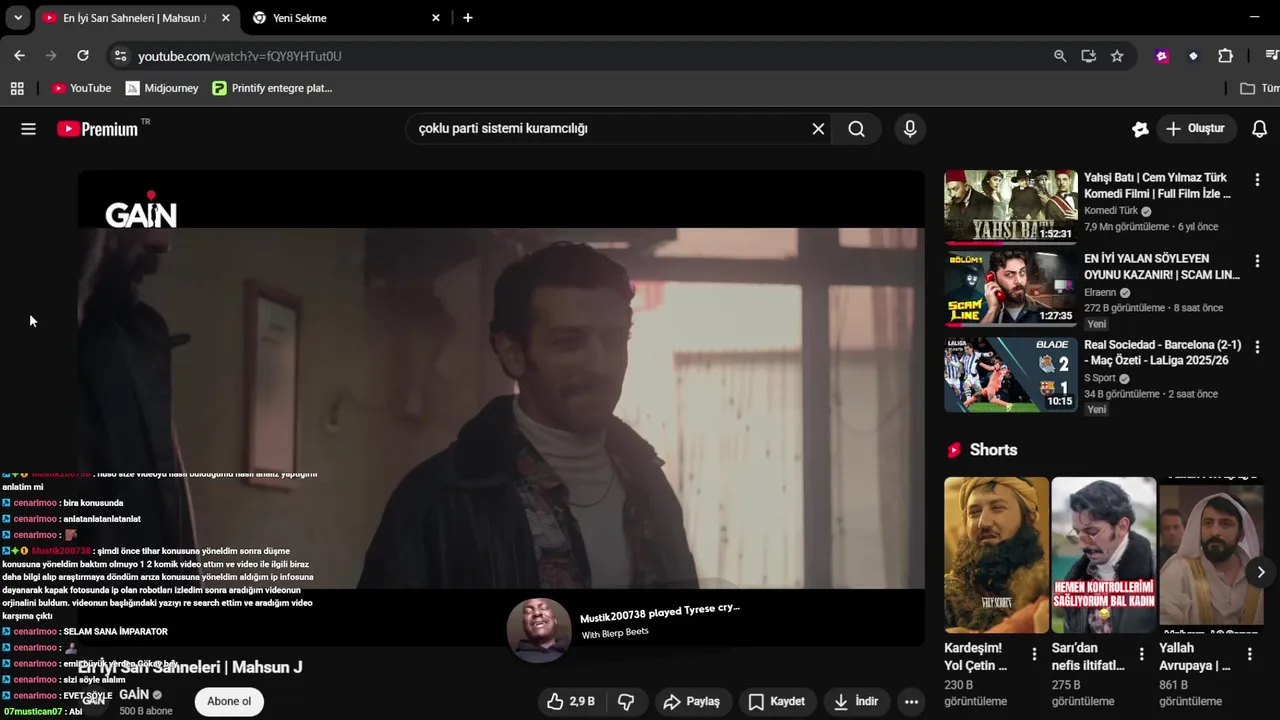
Task: Open options for Sarı'dan nefis short
Action: [x=1142, y=654]
